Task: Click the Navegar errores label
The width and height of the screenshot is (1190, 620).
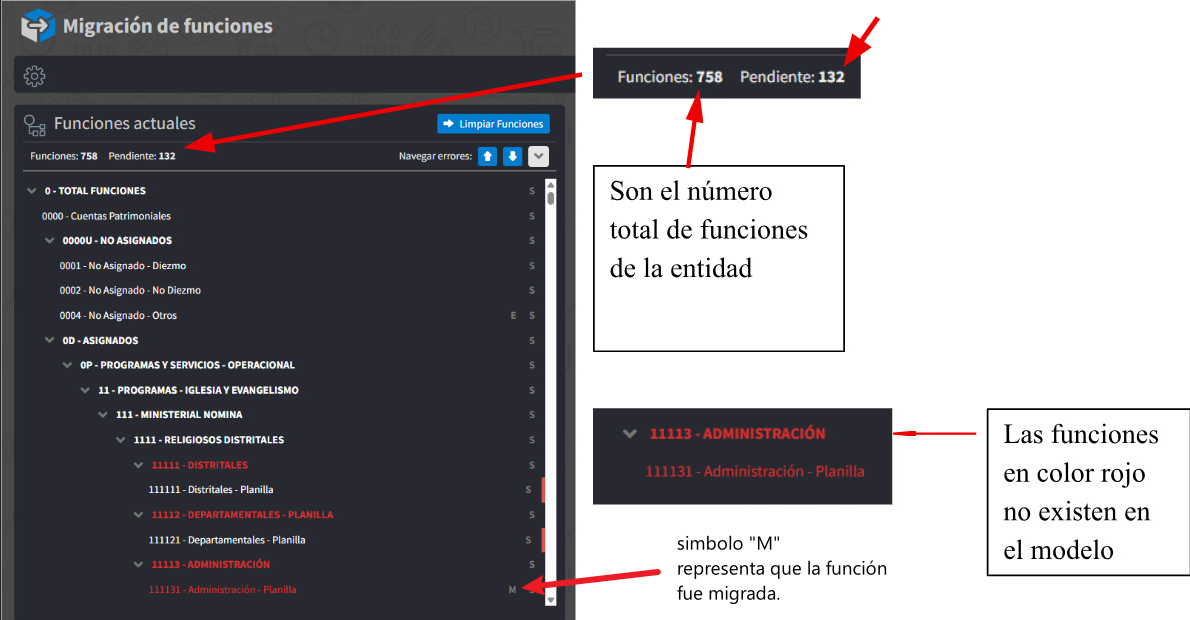Action: coord(436,156)
